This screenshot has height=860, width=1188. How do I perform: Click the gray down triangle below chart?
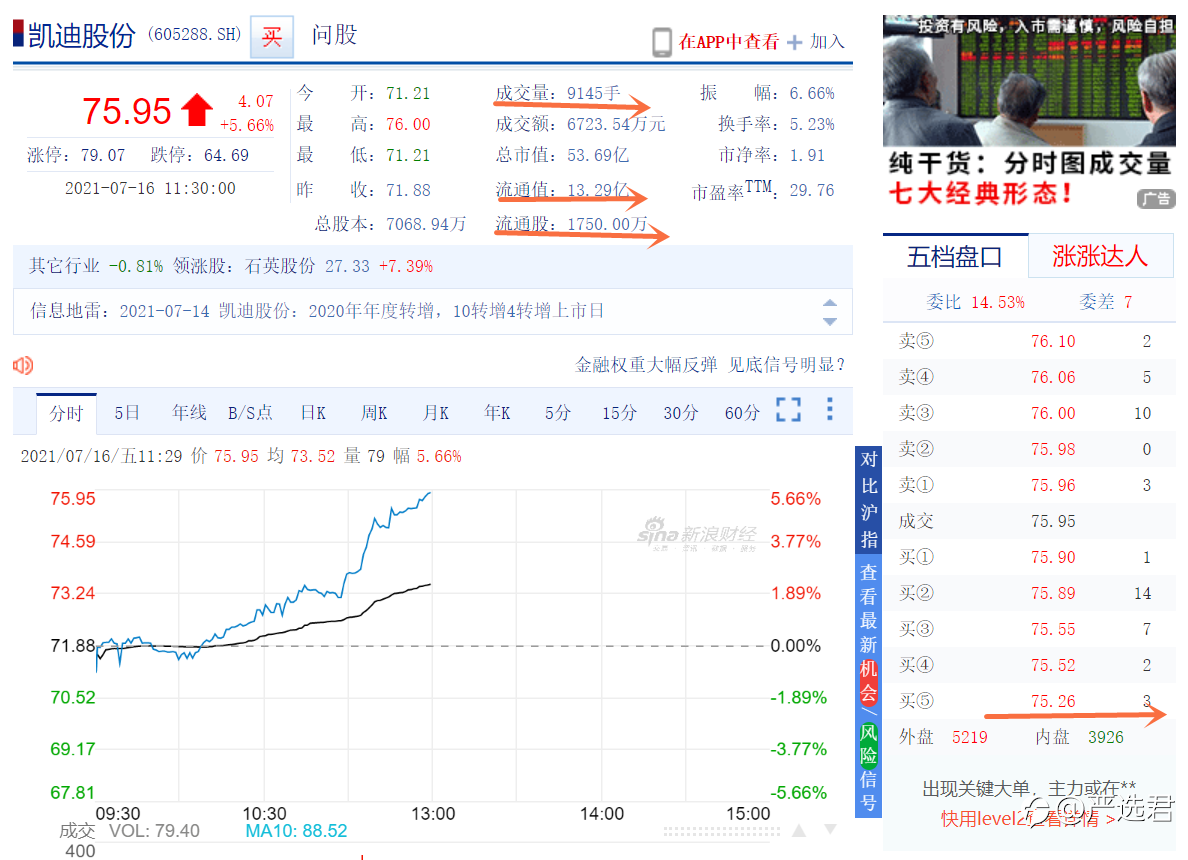coord(830,830)
